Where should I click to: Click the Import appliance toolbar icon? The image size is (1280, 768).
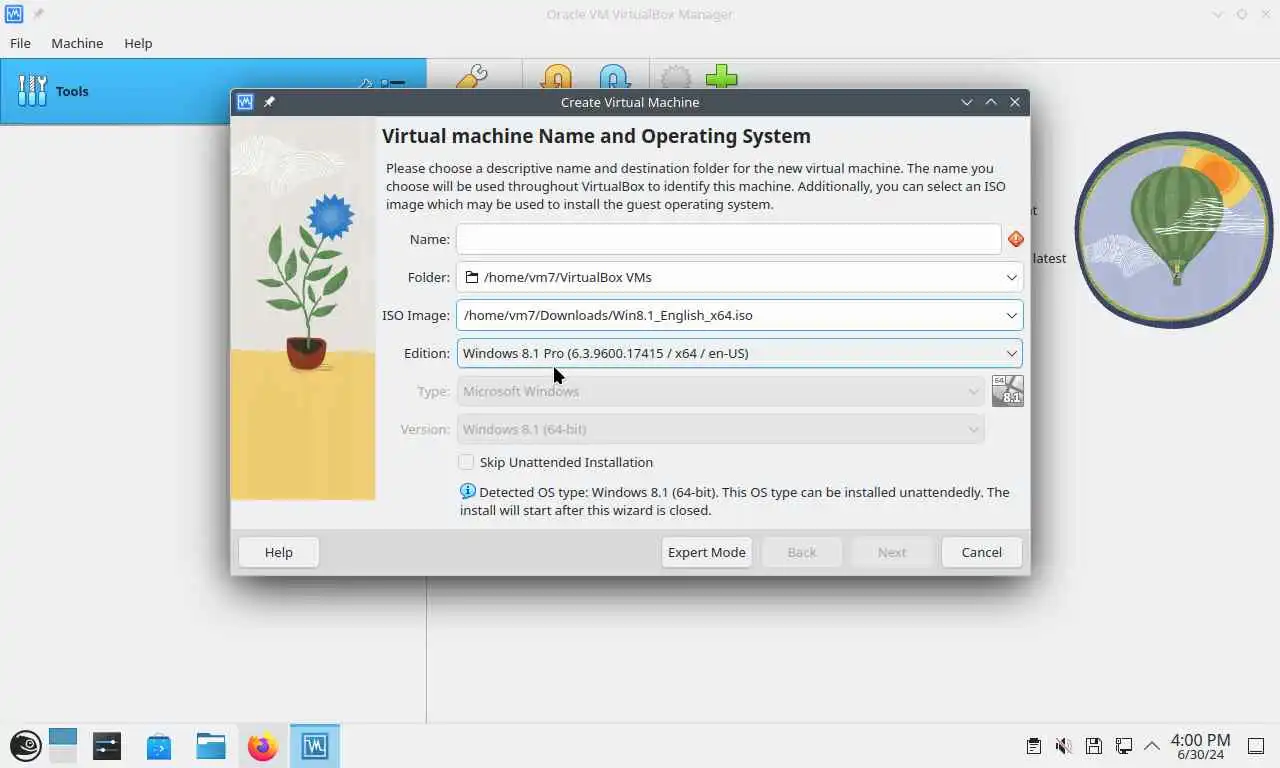pyautogui.click(x=557, y=77)
